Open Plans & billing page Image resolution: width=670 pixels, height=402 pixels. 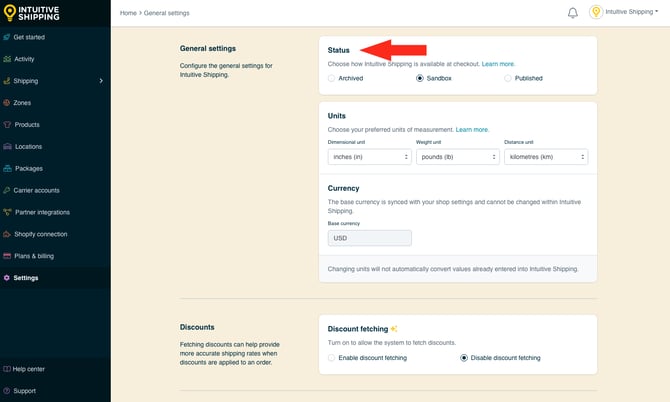click(x=34, y=256)
